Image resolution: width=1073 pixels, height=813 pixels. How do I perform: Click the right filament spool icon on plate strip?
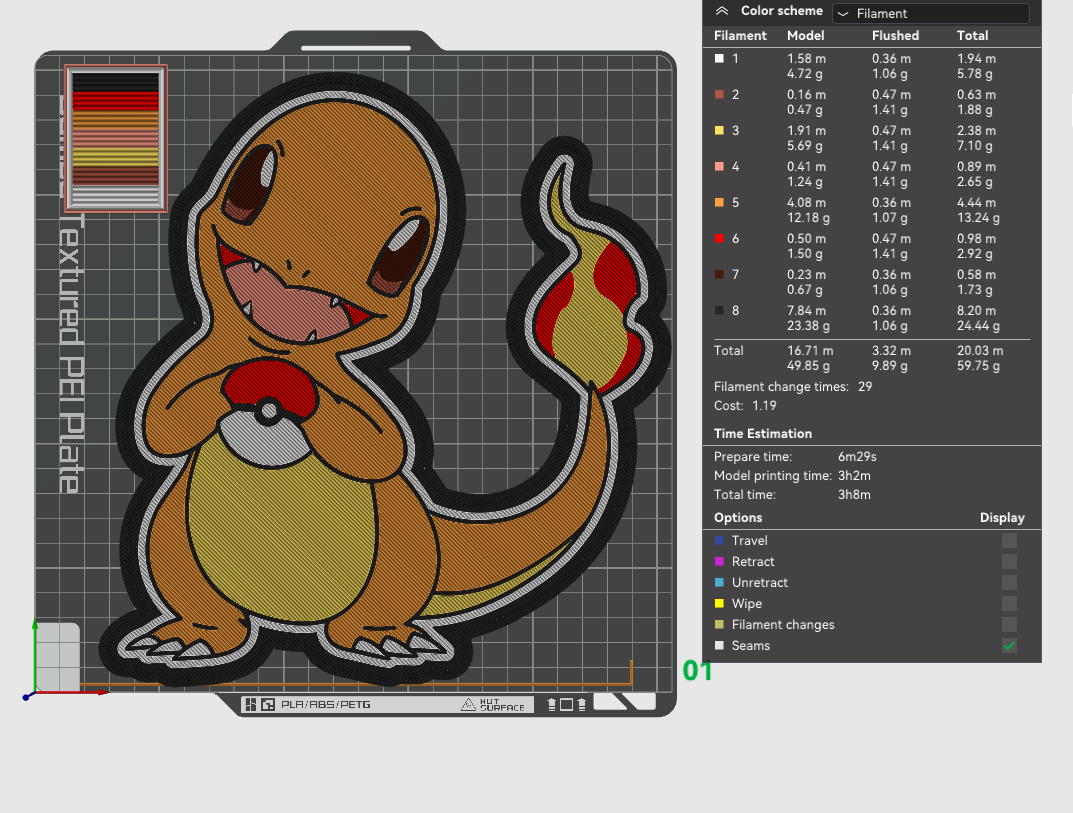(582, 704)
